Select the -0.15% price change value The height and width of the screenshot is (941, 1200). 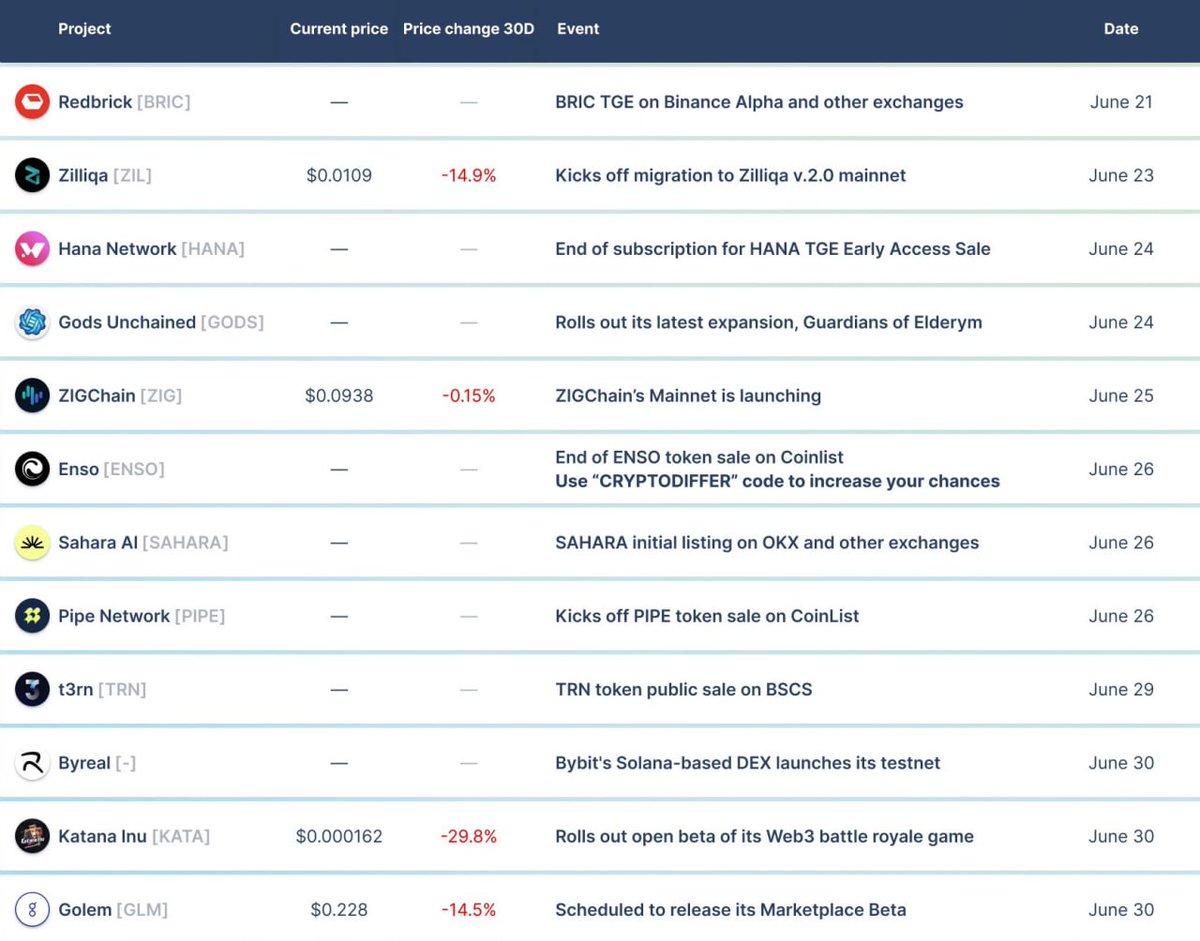[x=469, y=396]
